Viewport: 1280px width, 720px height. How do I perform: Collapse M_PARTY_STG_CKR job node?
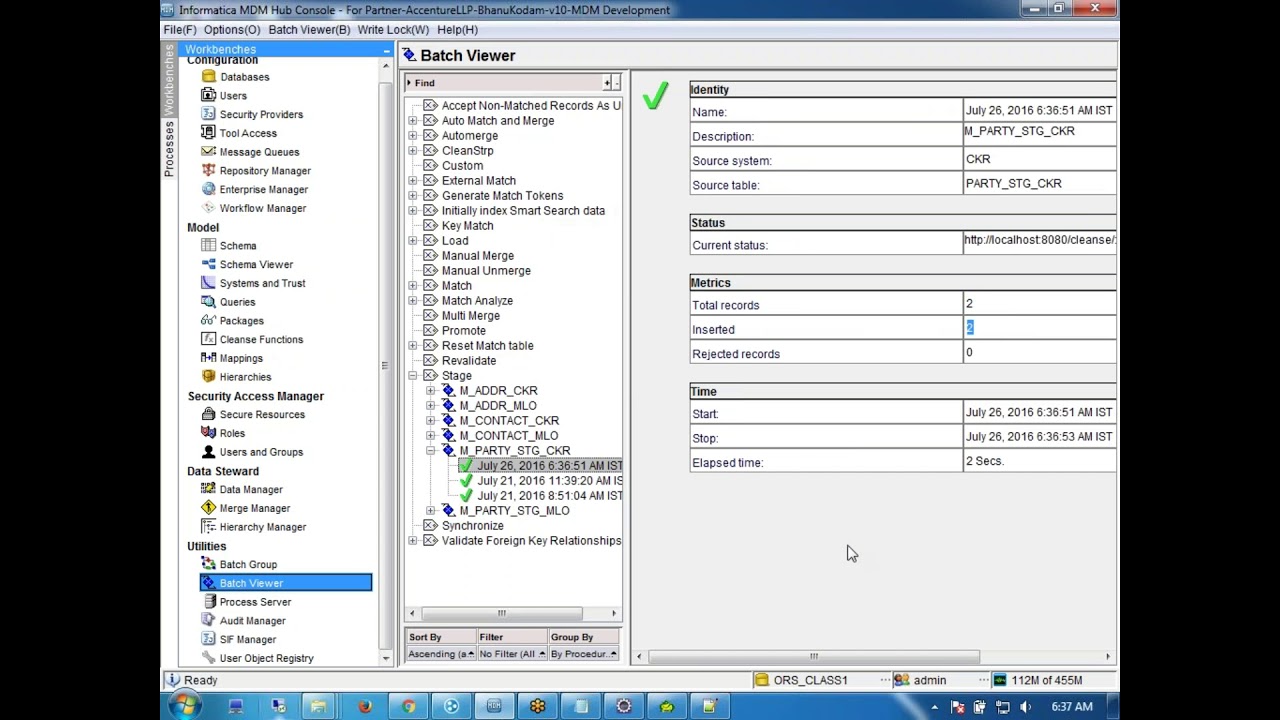(431, 451)
